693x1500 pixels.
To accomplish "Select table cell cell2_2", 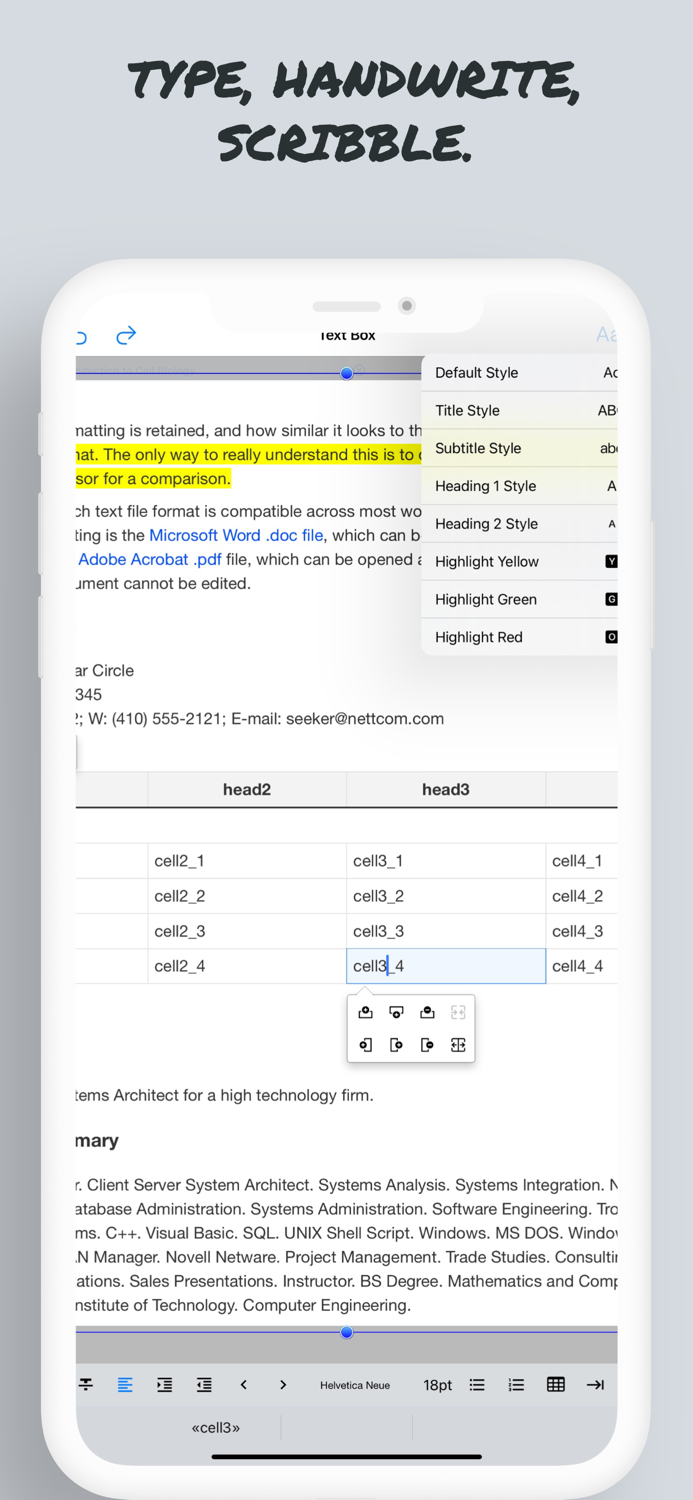I will (247, 896).
